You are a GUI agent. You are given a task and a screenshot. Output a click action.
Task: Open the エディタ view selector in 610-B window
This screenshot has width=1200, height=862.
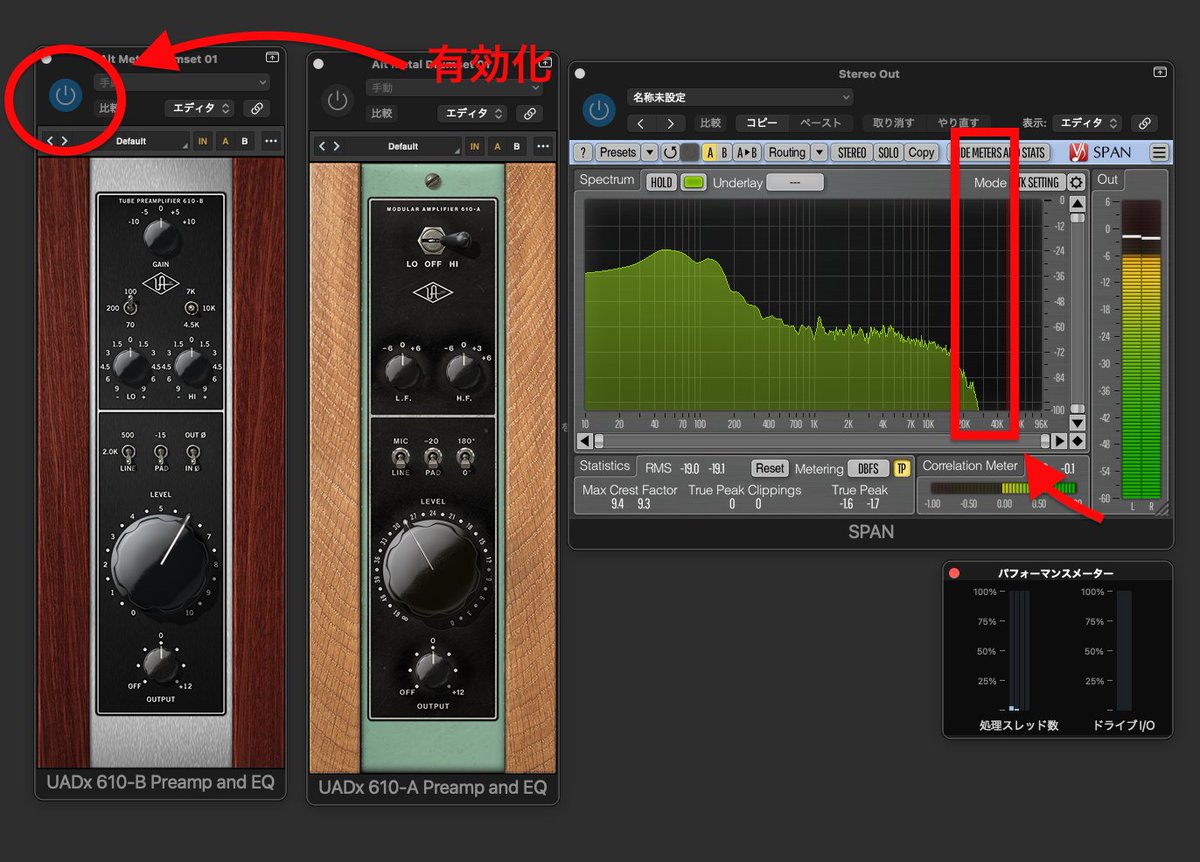199,108
